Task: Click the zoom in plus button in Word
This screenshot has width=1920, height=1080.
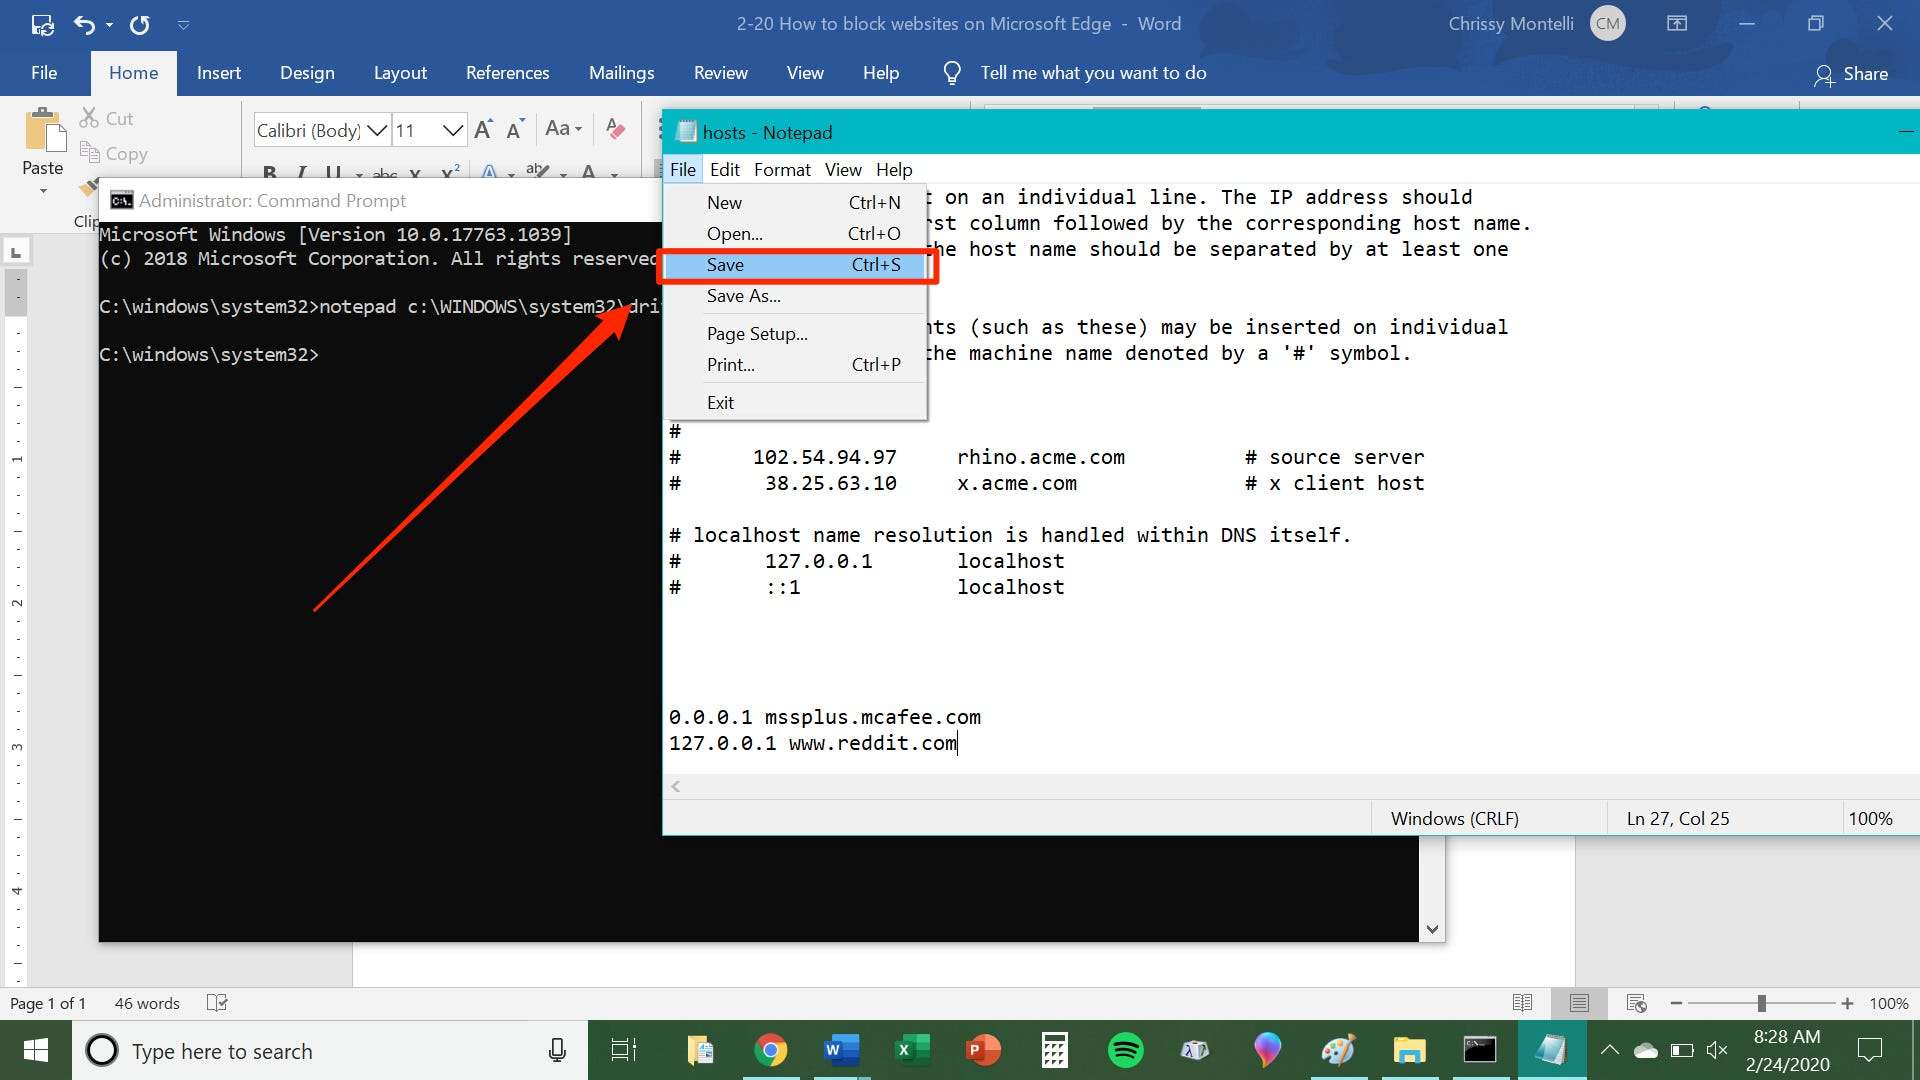Action: pyautogui.click(x=1847, y=1003)
